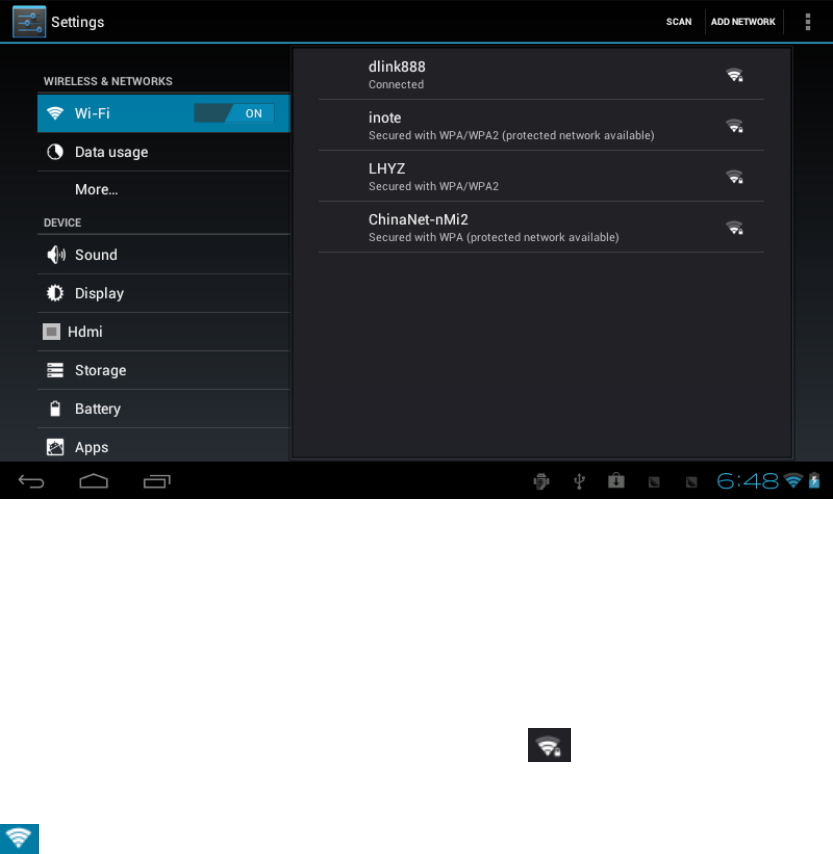The height and width of the screenshot is (854, 833).
Task: Click the Settings app icon in title bar
Action: [x=29, y=22]
